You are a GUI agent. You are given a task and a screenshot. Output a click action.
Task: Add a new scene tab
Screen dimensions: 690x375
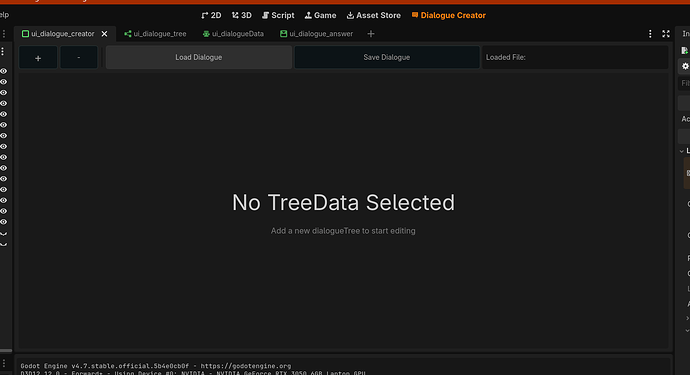pyautogui.click(x=371, y=34)
